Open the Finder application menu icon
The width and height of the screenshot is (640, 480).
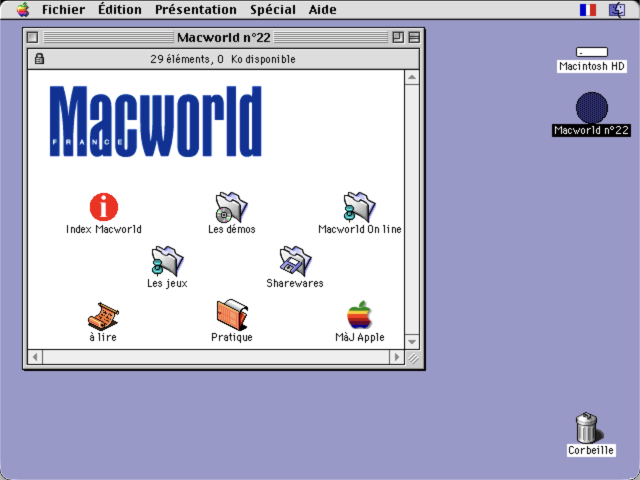coord(617,9)
